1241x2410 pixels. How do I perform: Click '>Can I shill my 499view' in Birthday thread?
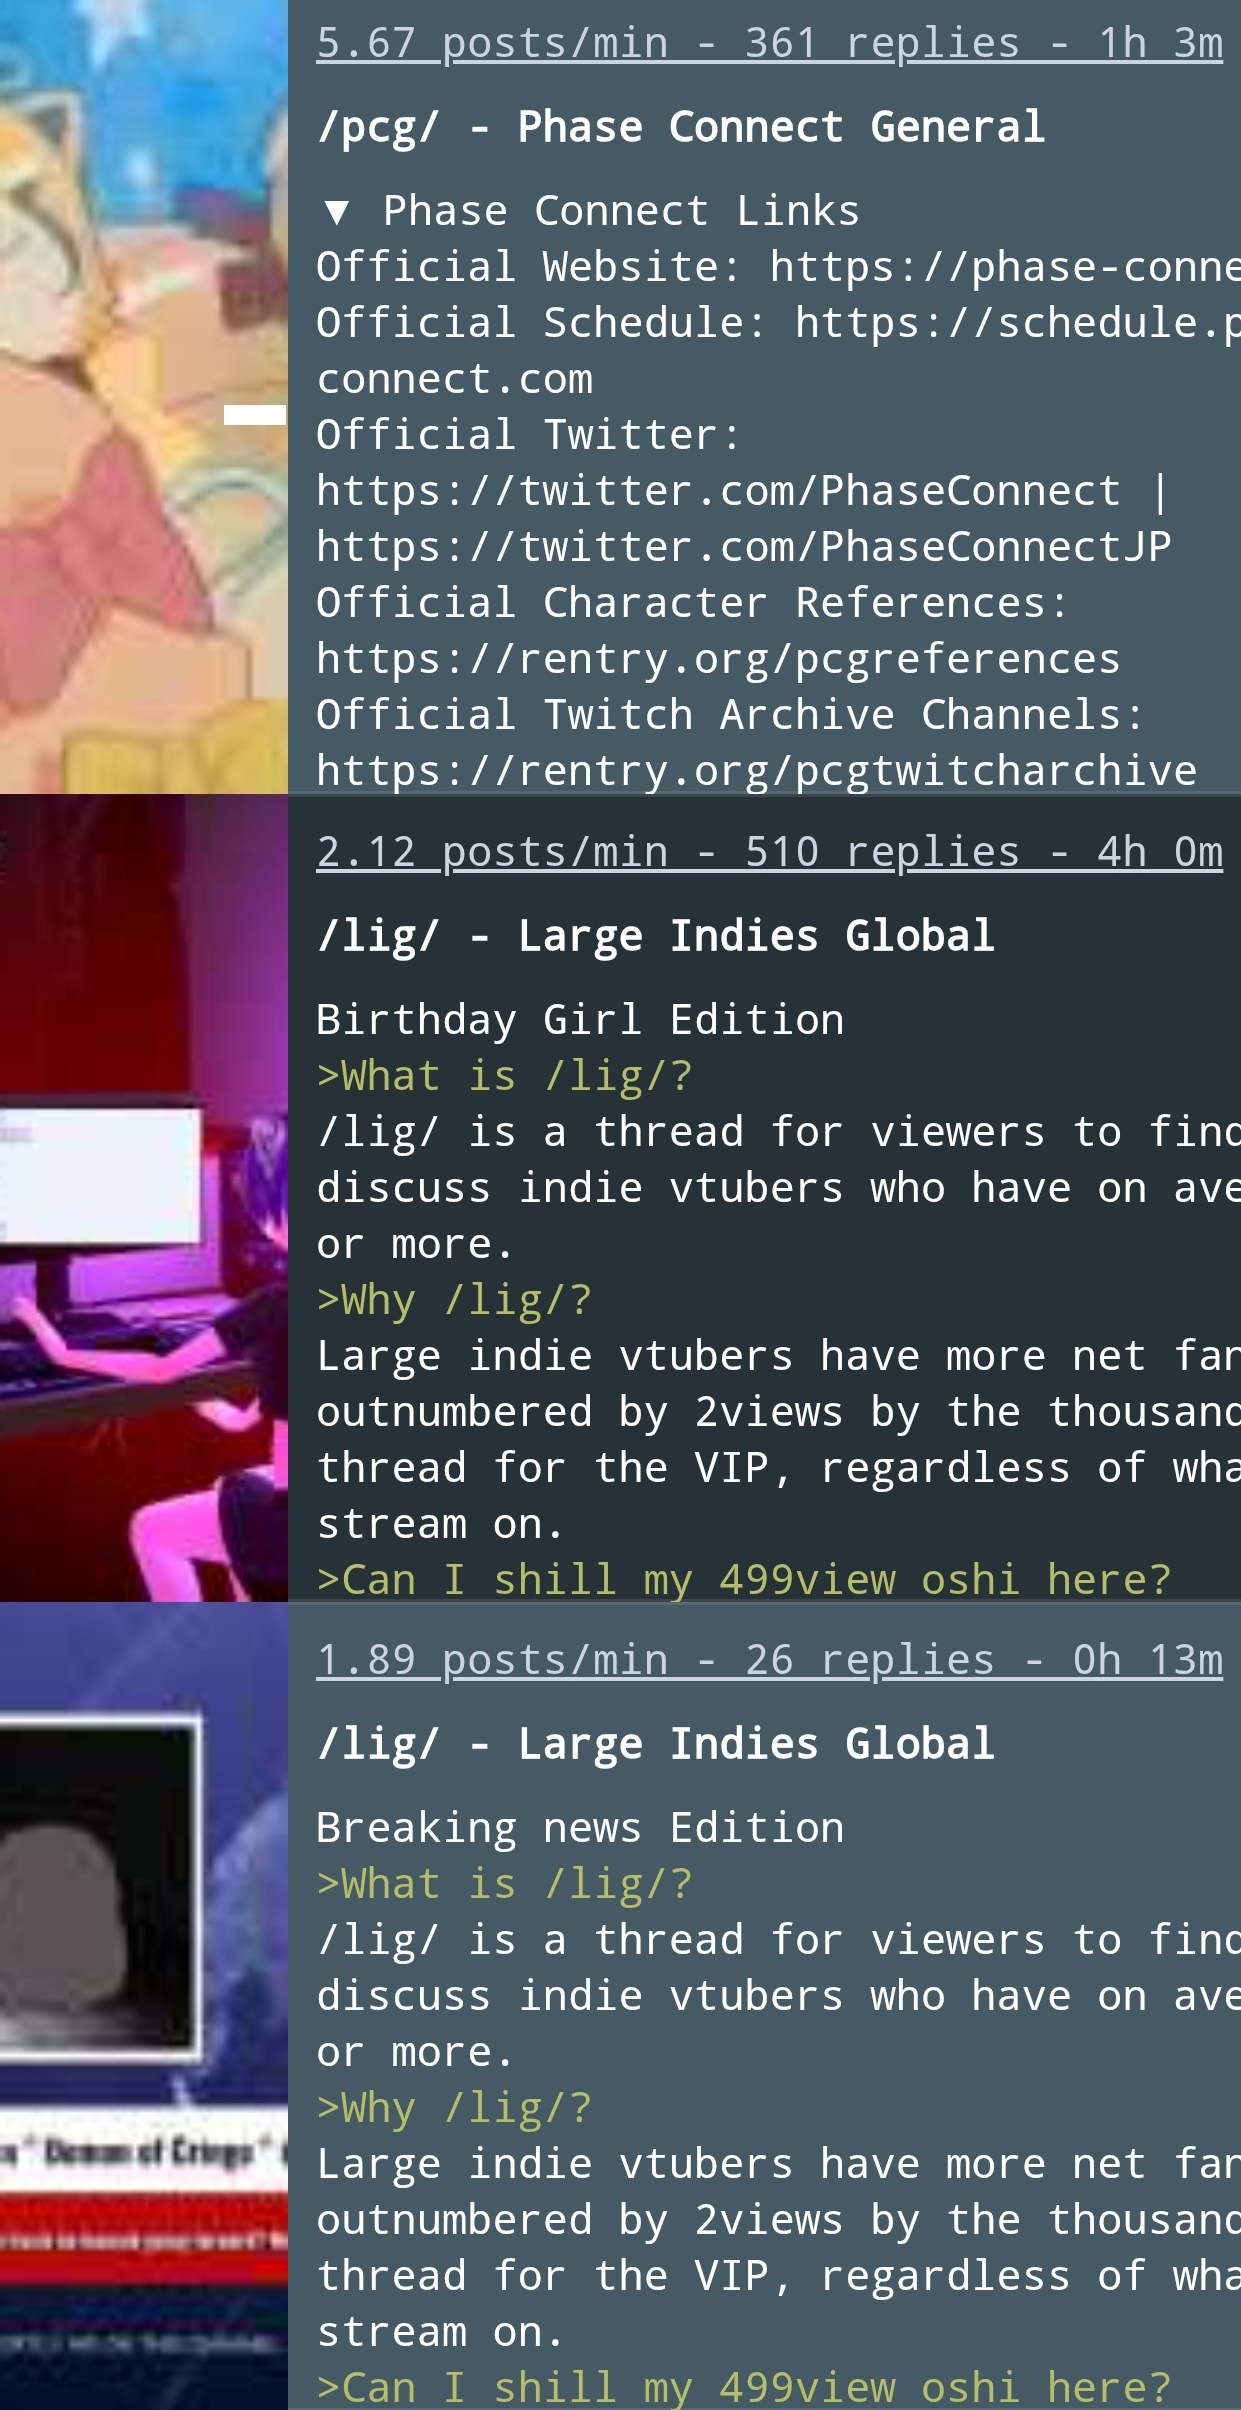(x=605, y=1580)
